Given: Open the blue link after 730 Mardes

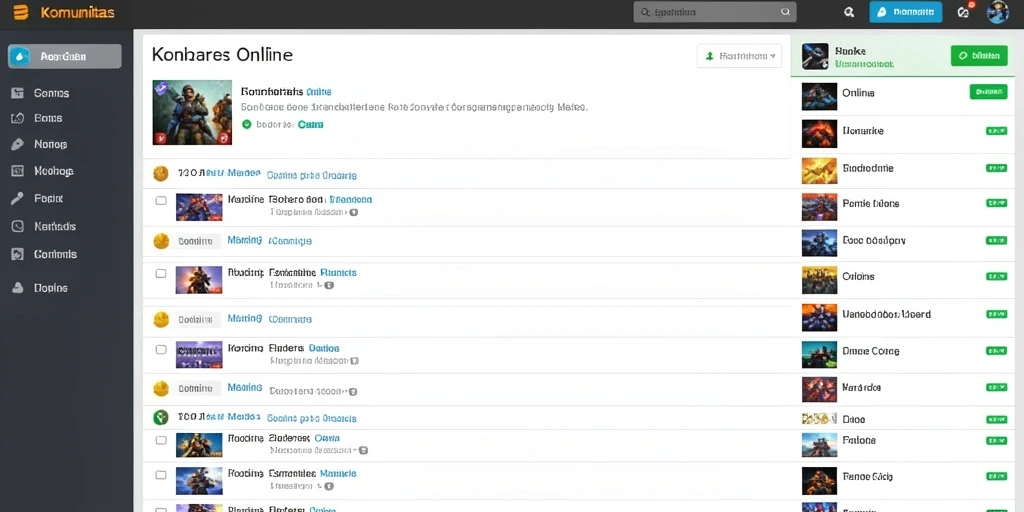Looking at the screenshot, I should coord(312,175).
